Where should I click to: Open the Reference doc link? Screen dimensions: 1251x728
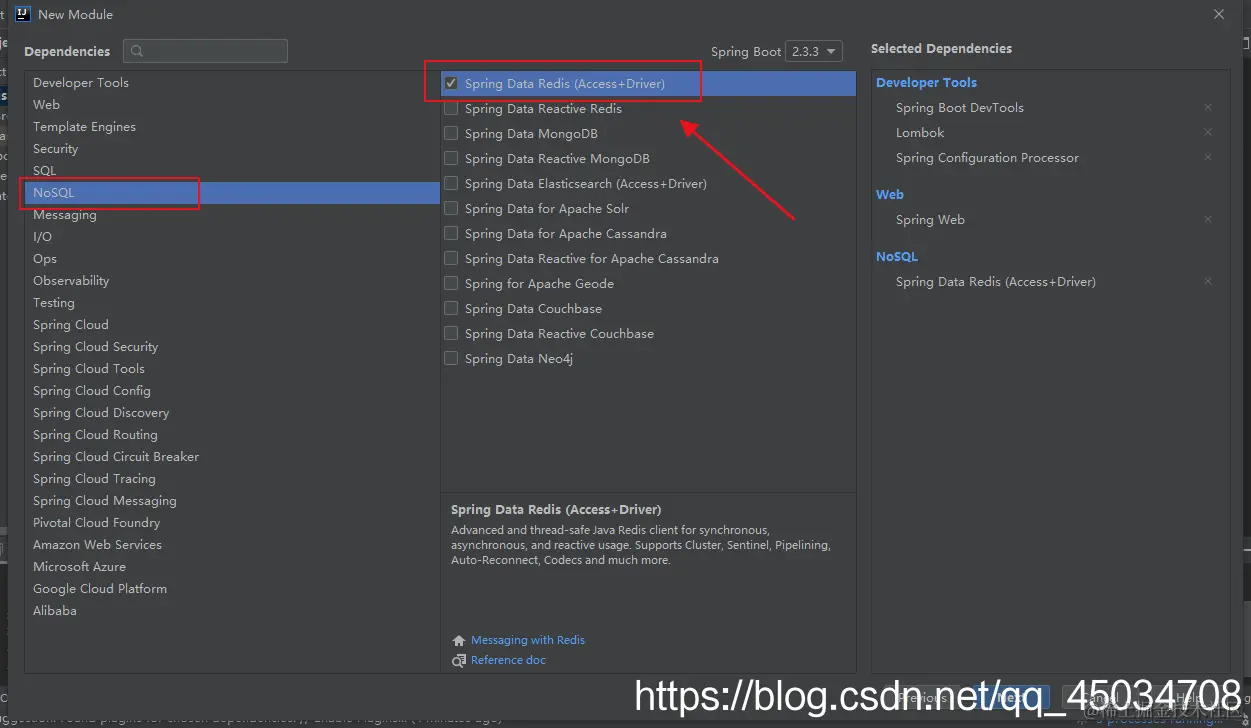pyautogui.click(x=508, y=660)
